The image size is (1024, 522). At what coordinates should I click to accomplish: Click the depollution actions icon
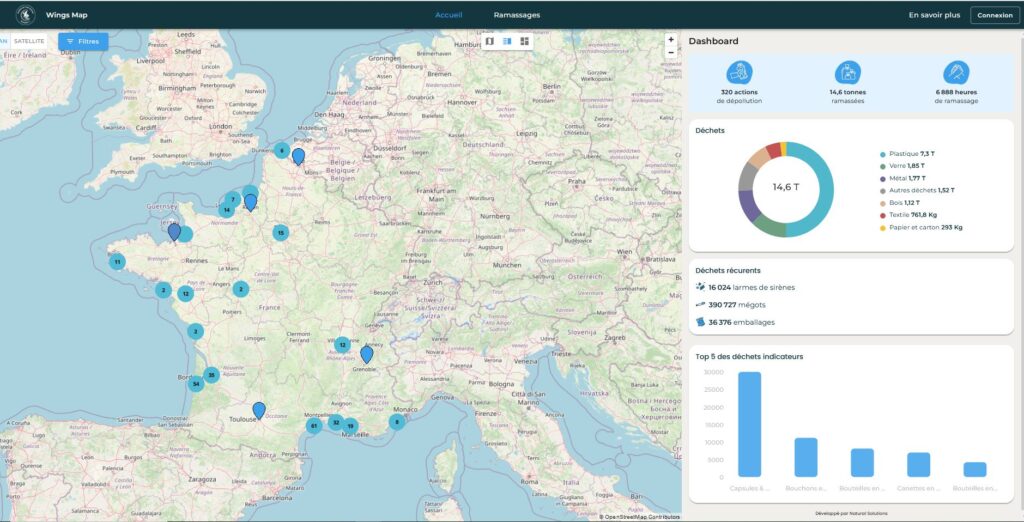pos(740,72)
